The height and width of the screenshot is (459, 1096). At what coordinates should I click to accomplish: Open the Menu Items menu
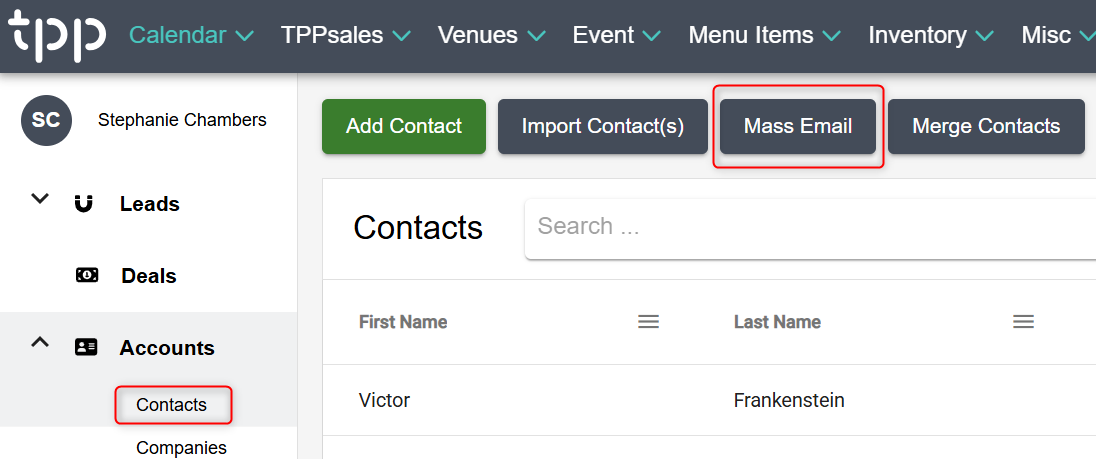(x=764, y=36)
